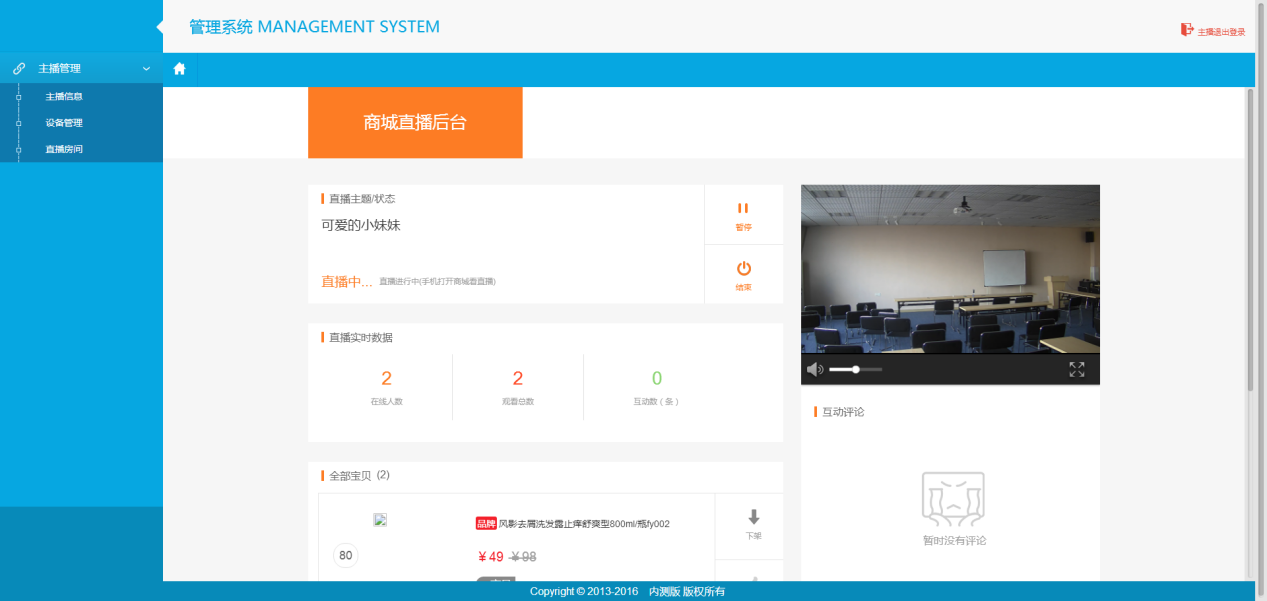Click the 在线人数 count value
Viewport: 1267px width, 601px height.
[386, 378]
